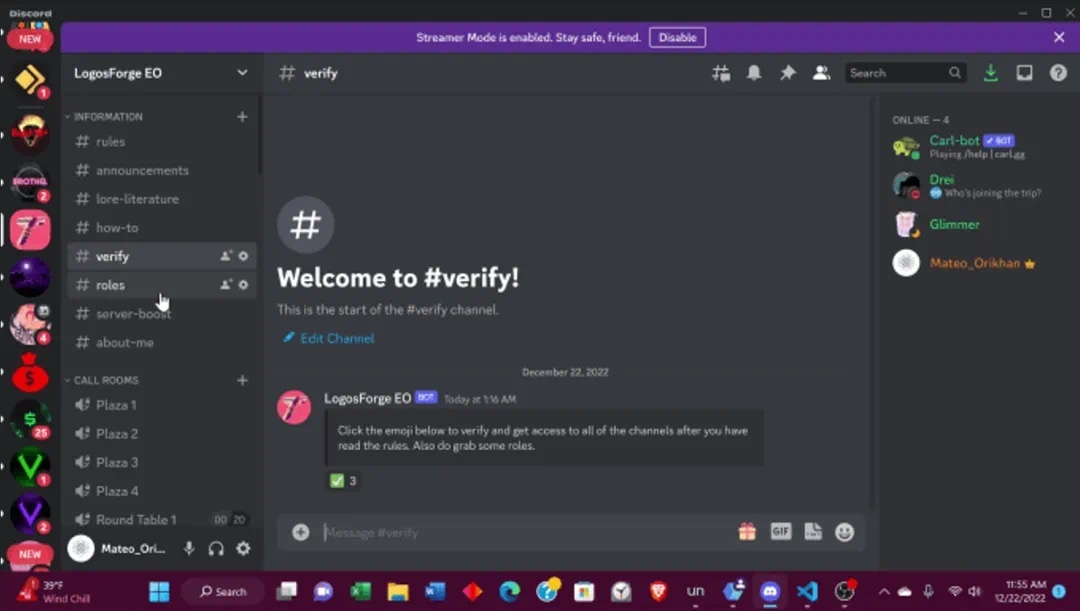Join Plaza 2 voice channel

(x=162, y=434)
